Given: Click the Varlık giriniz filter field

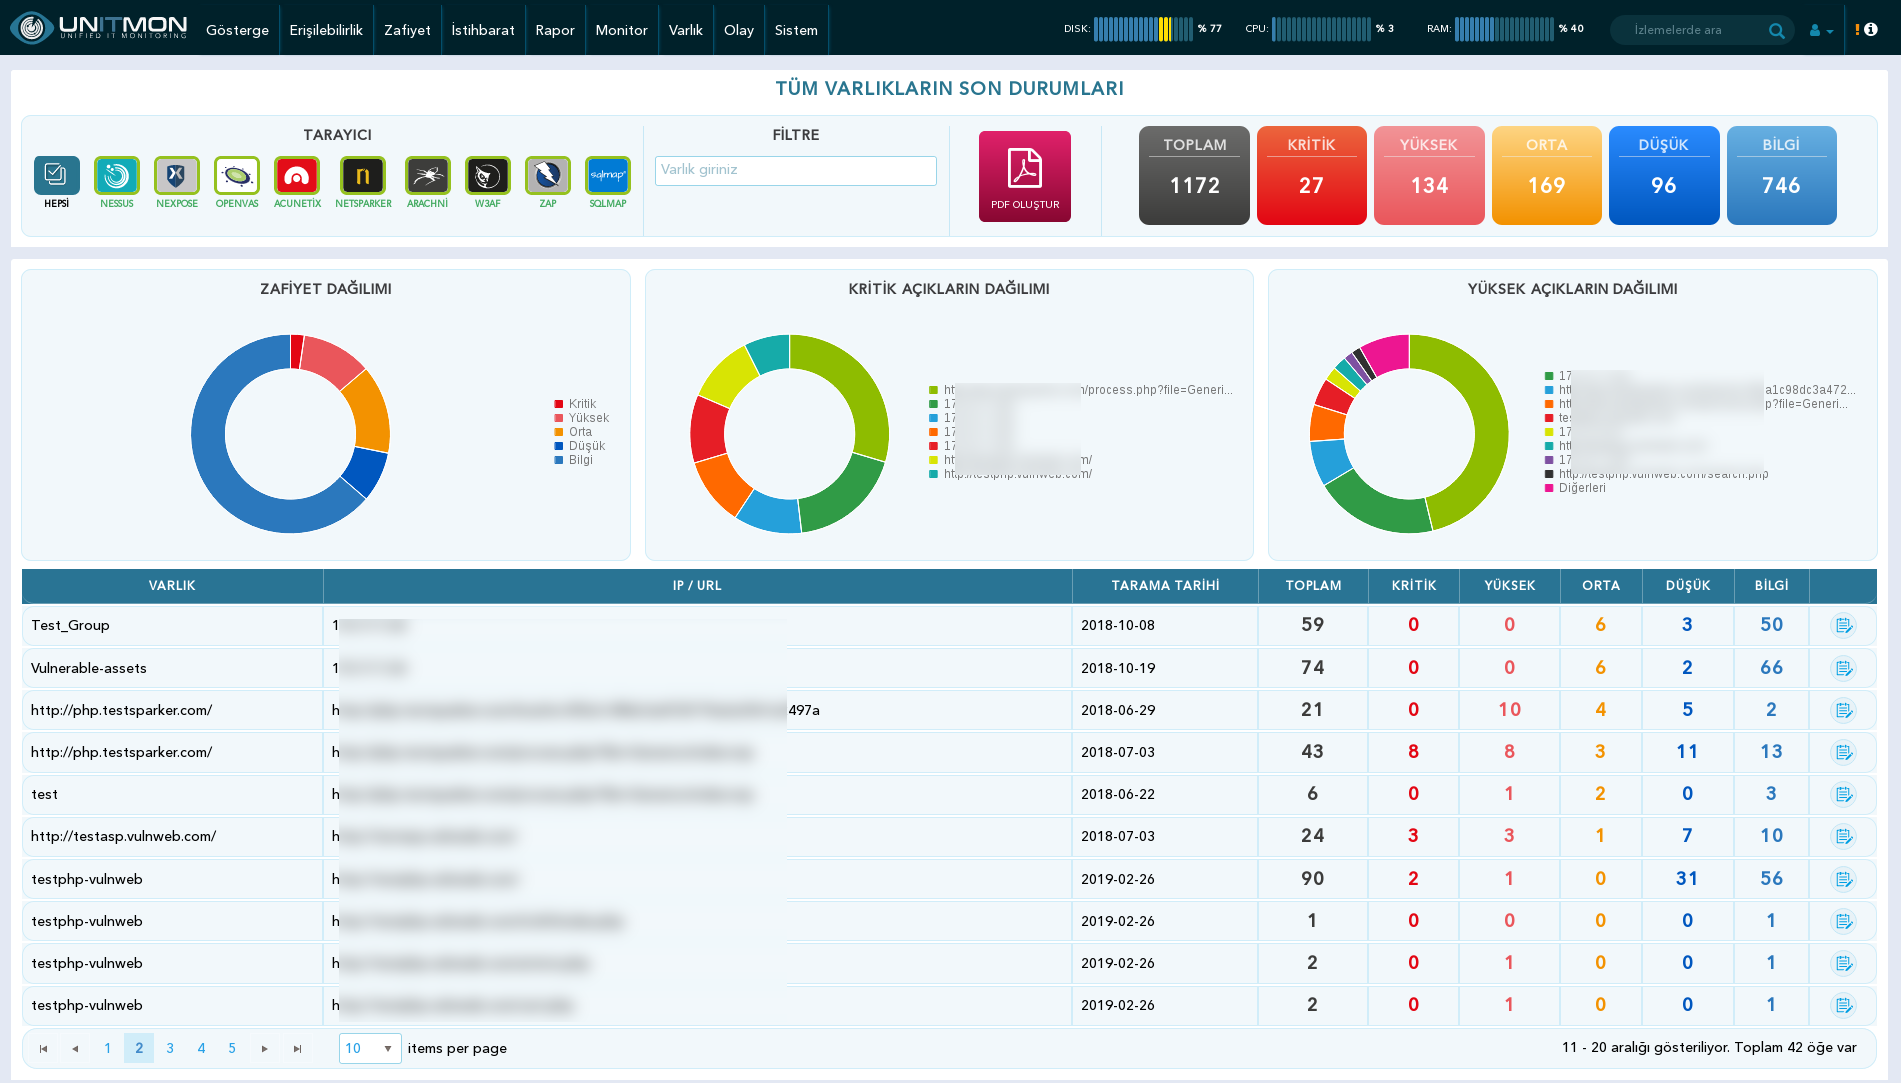Looking at the screenshot, I should pos(796,170).
